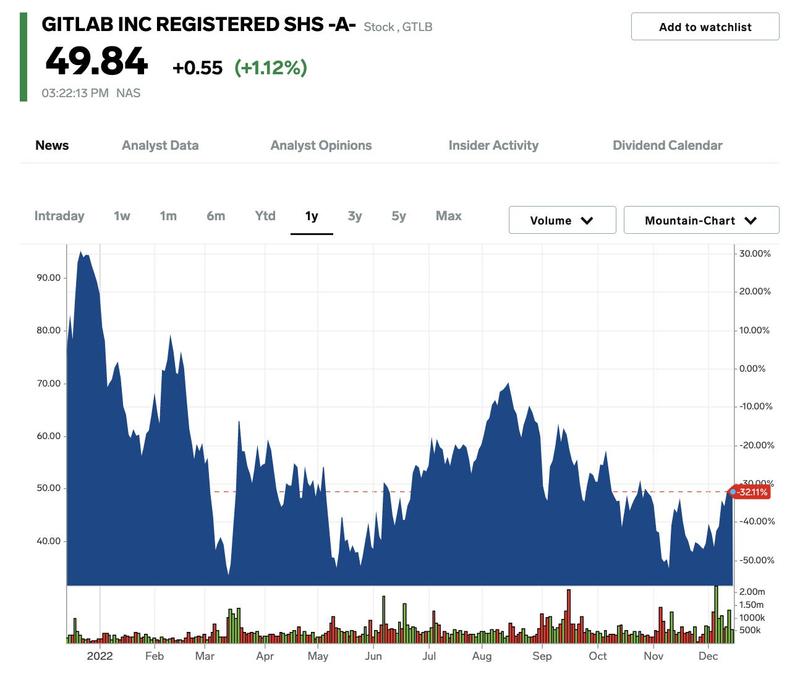Image resolution: width=800 pixels, height=684 pixels.
Task: Click the -32.11% current price marker
Action: click(751, 492)
